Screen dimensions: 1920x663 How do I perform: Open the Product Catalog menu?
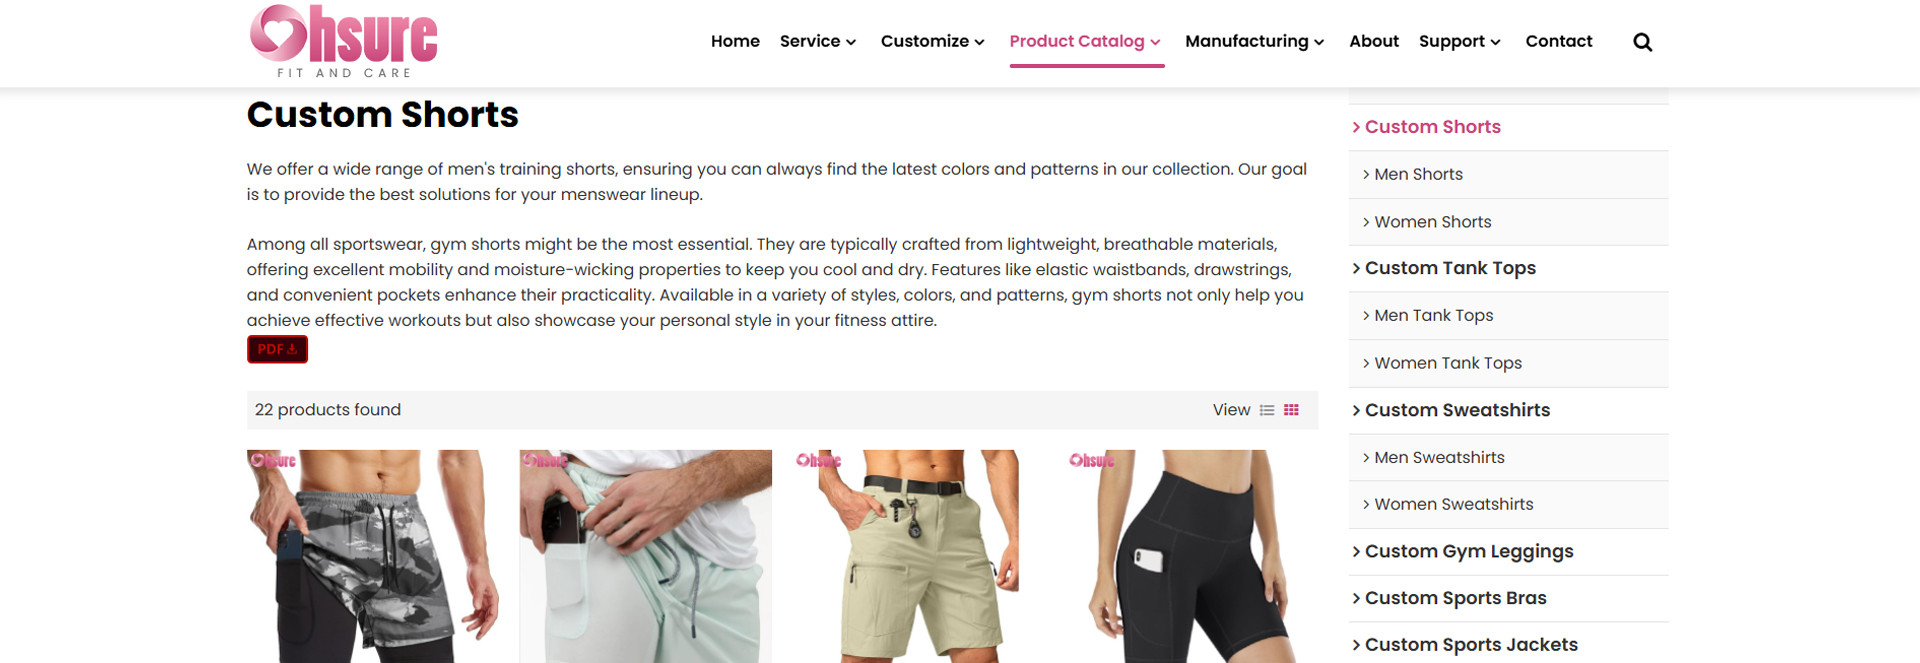click(x=1085, y=41)
